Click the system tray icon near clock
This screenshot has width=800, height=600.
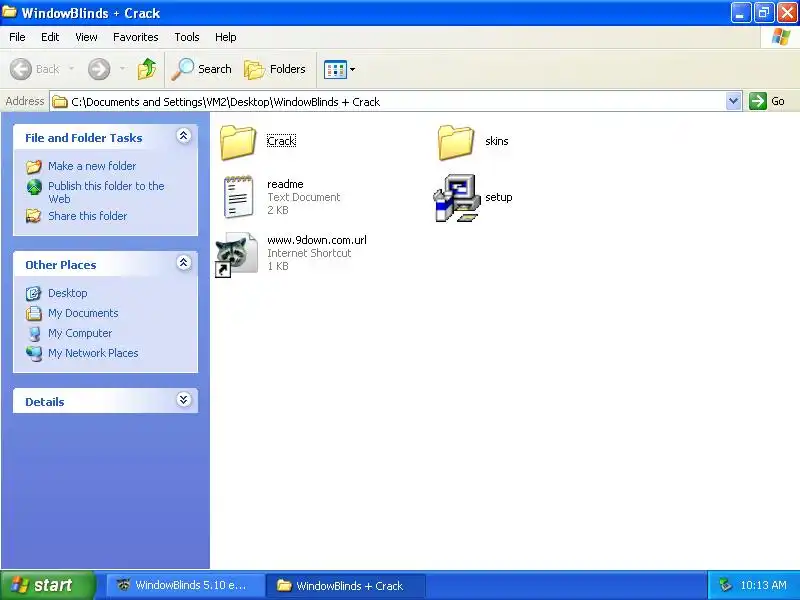coord(725,585)
